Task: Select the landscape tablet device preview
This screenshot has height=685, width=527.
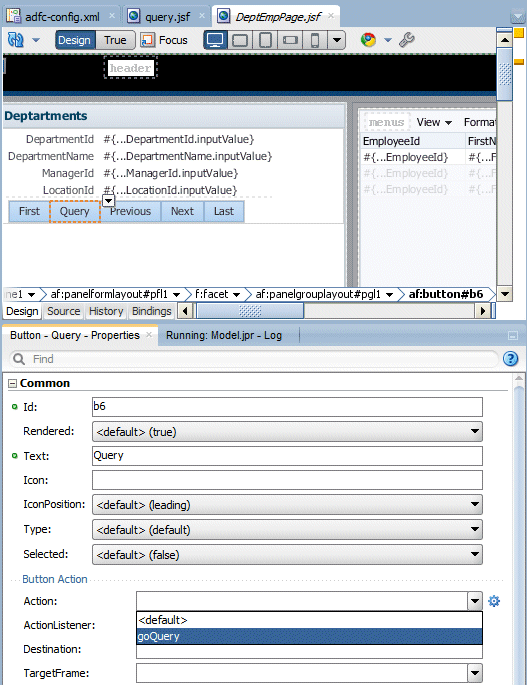Action: 240,40
